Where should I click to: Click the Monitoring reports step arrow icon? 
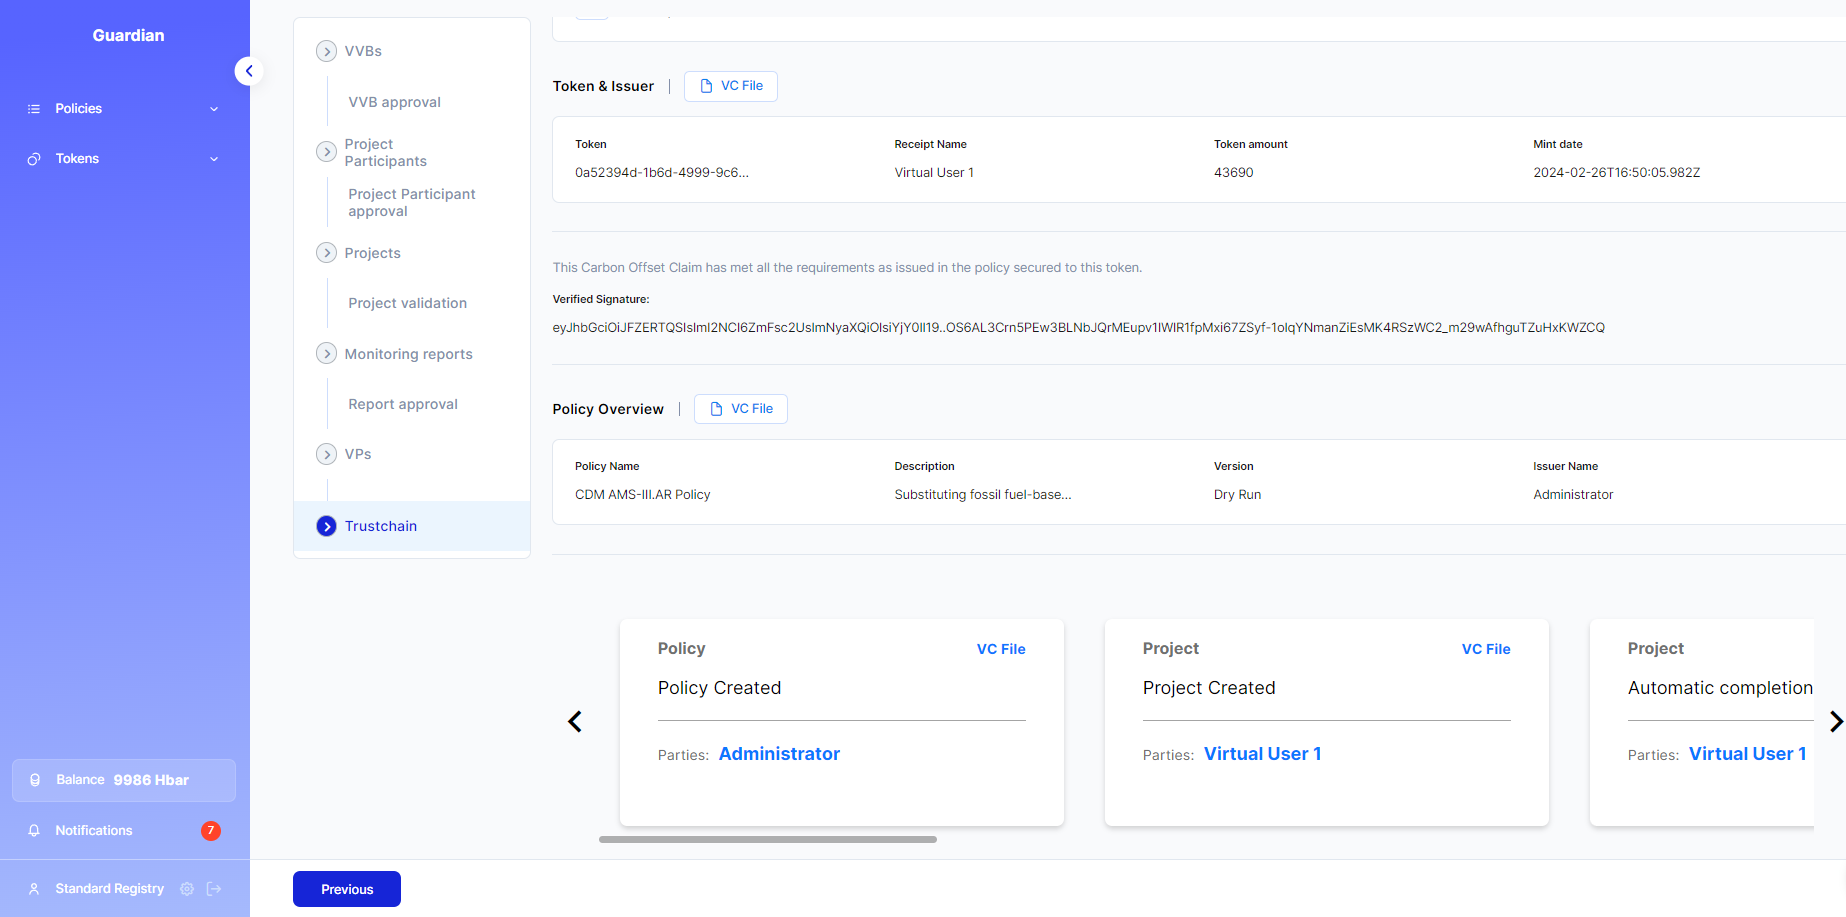326,354
